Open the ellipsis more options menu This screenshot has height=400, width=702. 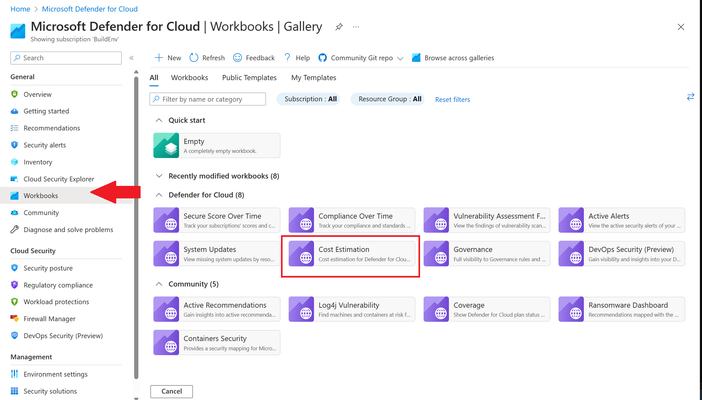[356, 27]
